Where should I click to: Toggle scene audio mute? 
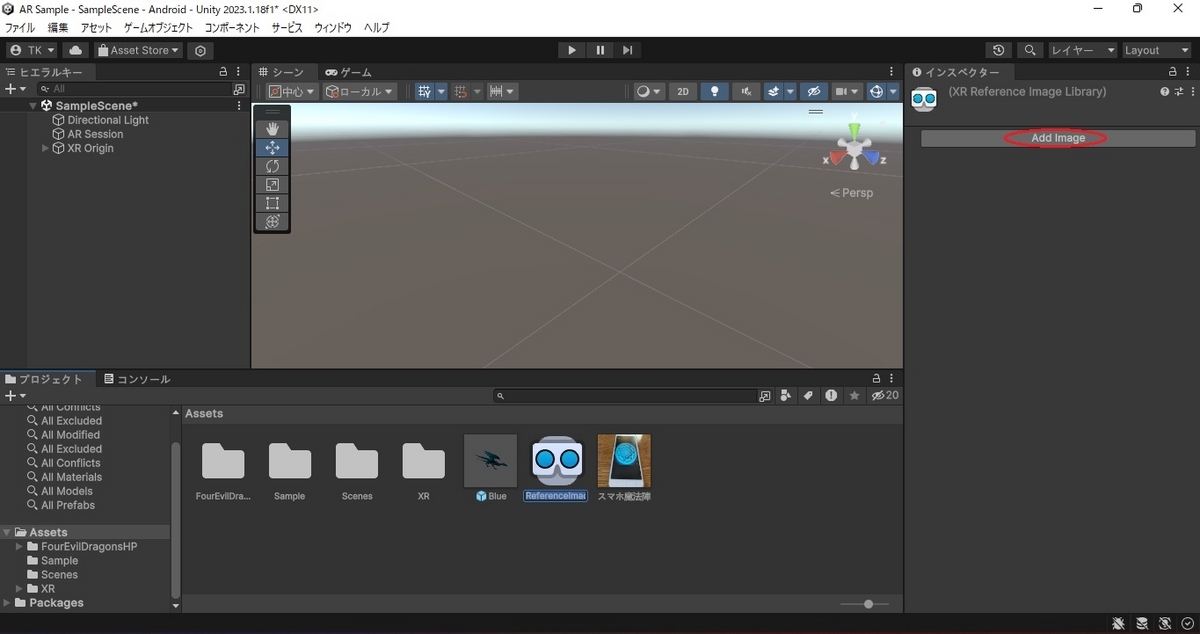click(x=746, y=91)
